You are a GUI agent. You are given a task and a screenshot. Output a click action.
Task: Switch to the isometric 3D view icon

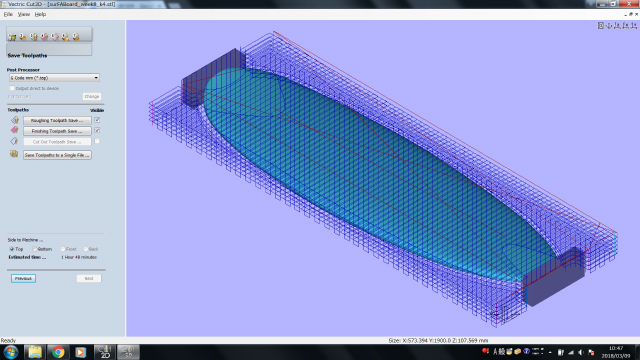609,26
